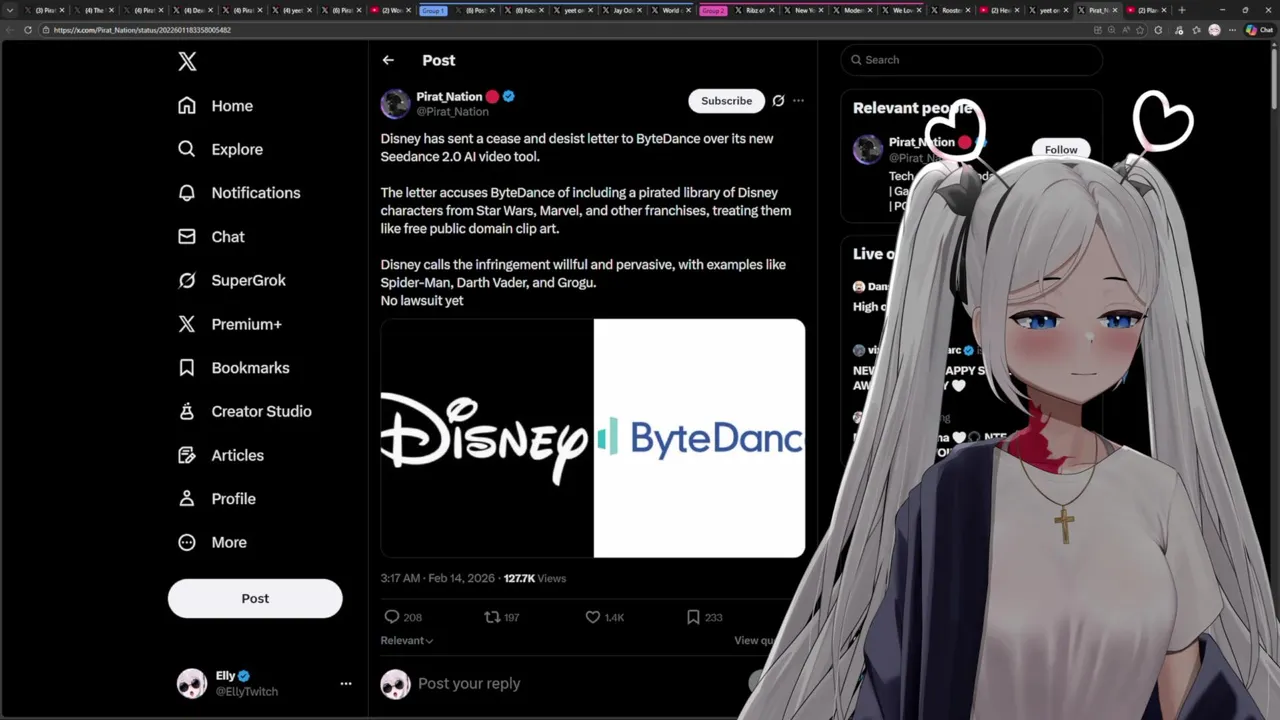The height and width of the screenshot is (720, 1280).
Task: Open account options beside Elly
Action: coord(346,684)
